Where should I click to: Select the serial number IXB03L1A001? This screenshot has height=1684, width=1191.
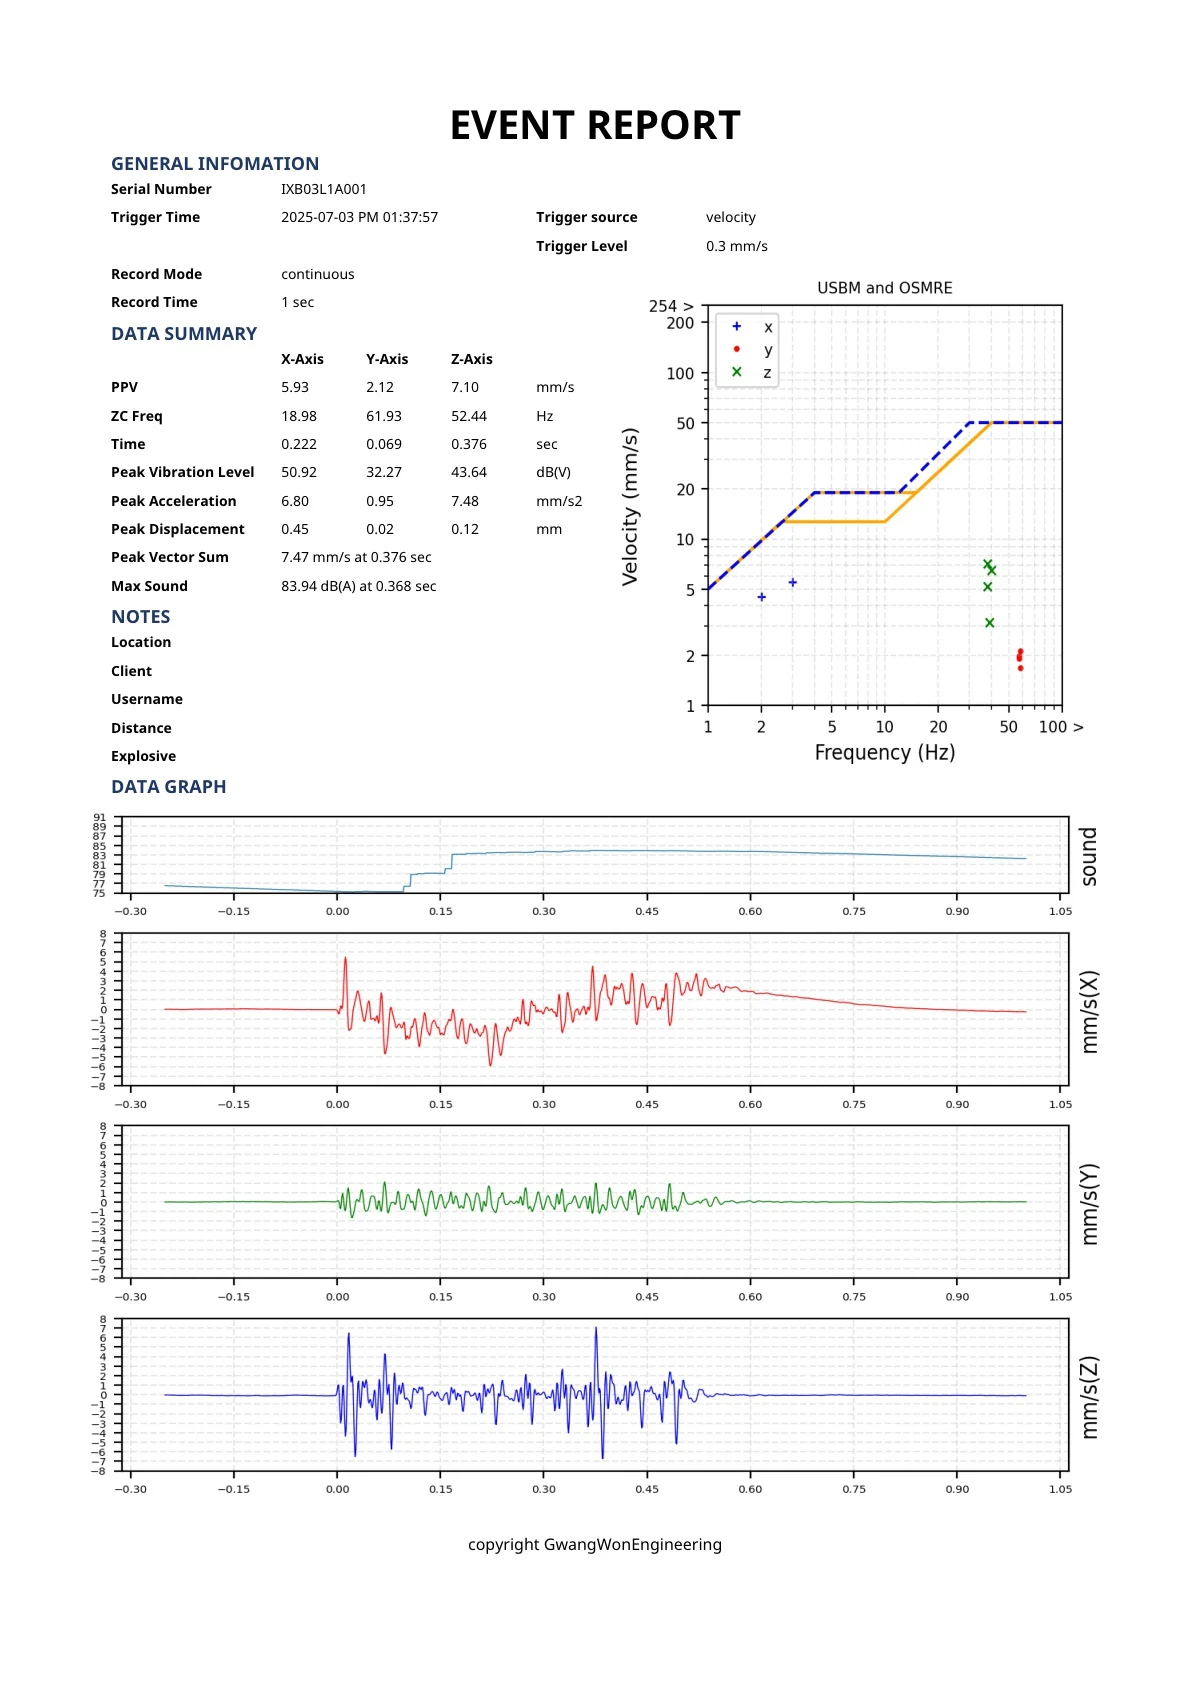coord(323,189)
